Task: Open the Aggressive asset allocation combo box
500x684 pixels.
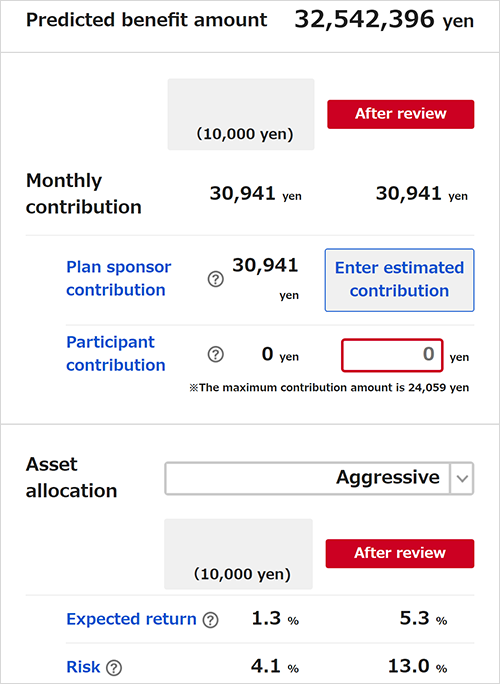Action: click(319, 478)
